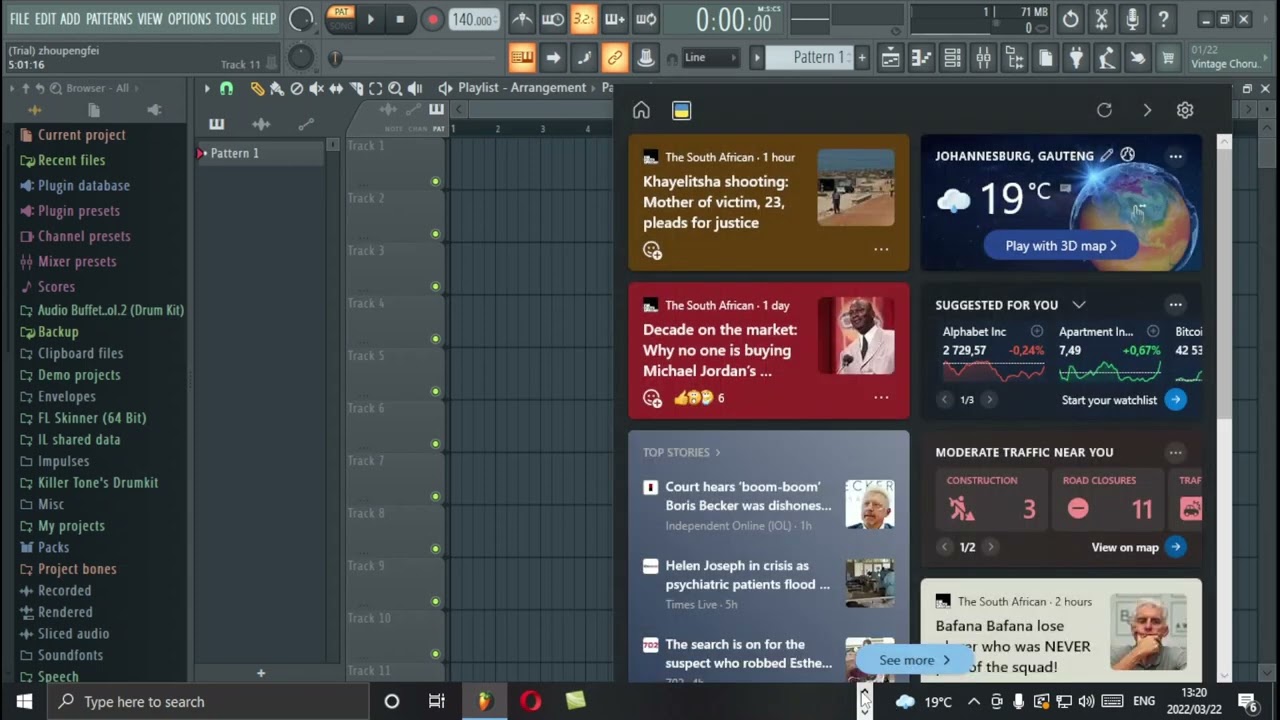This screenshot has height=720, width=1280.
Task: Select the Slice tool in Playlist
Action: tap(356, 88)
